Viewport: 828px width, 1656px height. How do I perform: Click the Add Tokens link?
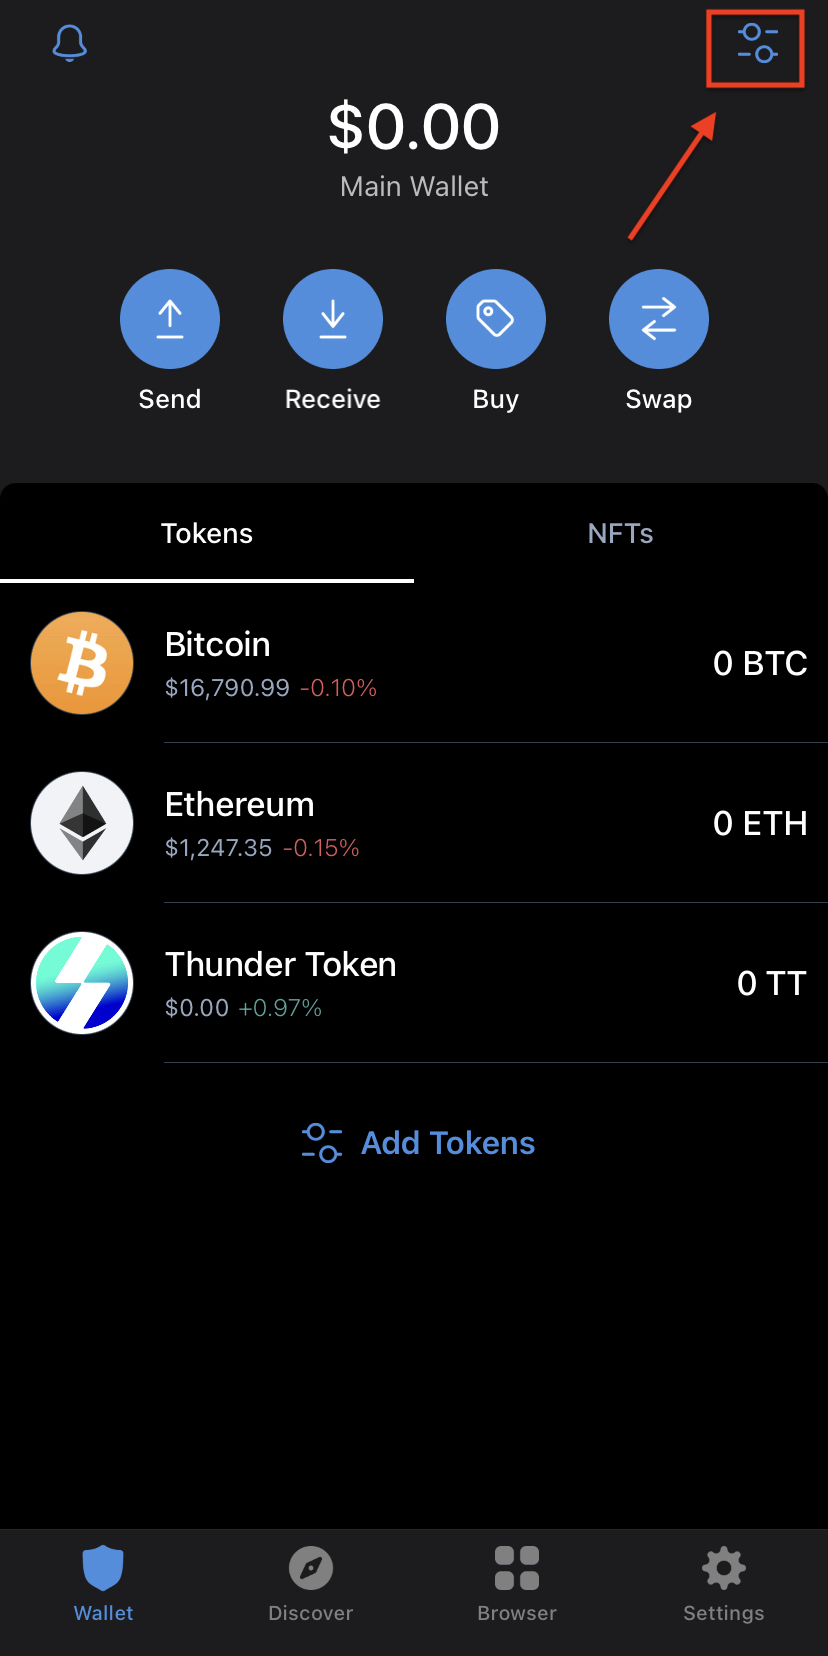pyautogui.click(x=418, y=1143)
